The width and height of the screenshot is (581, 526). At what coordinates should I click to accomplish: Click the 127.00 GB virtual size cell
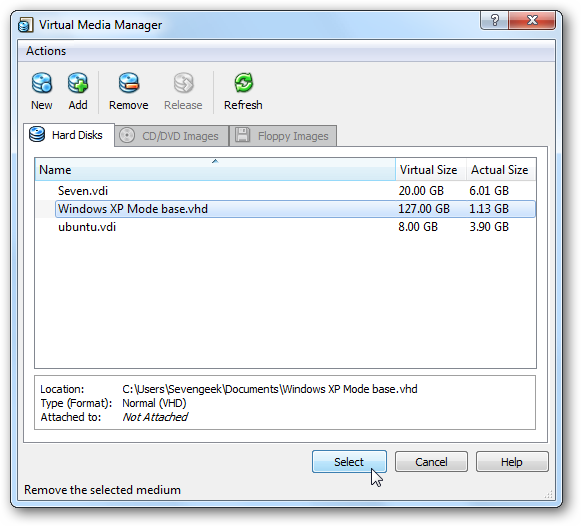point(424,209)
